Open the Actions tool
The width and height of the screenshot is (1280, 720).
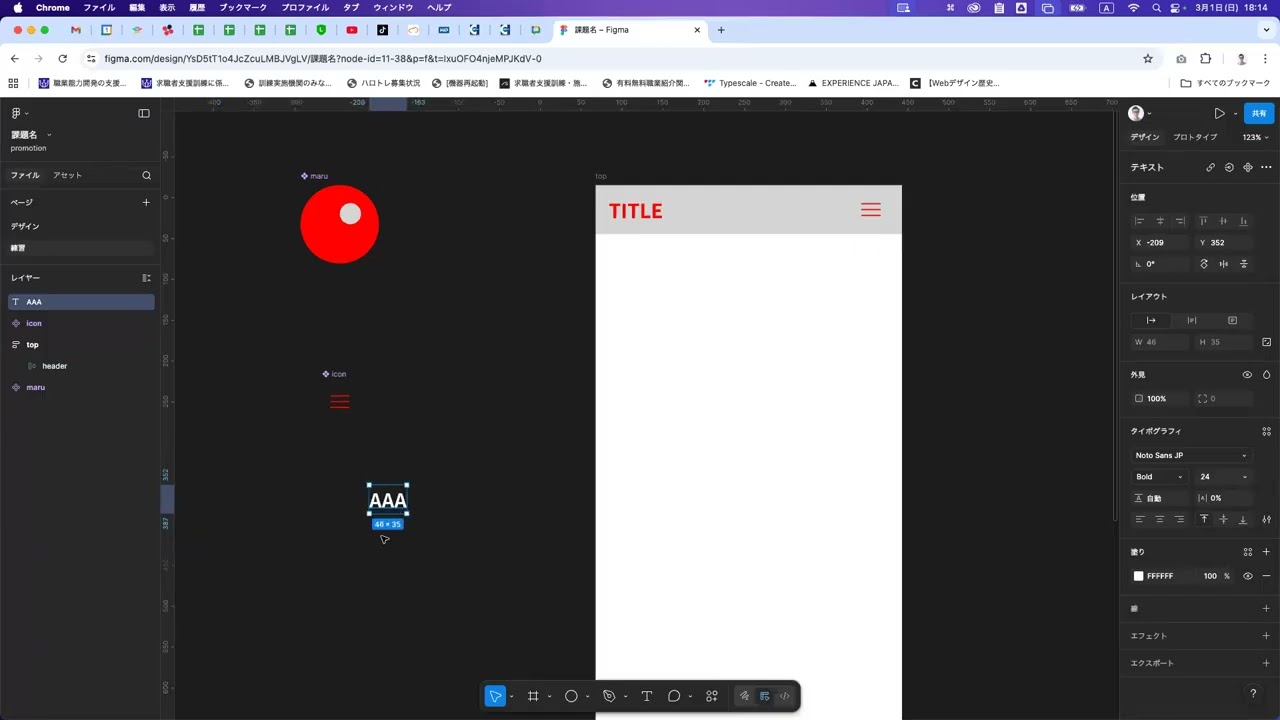[x=712, y=696]
